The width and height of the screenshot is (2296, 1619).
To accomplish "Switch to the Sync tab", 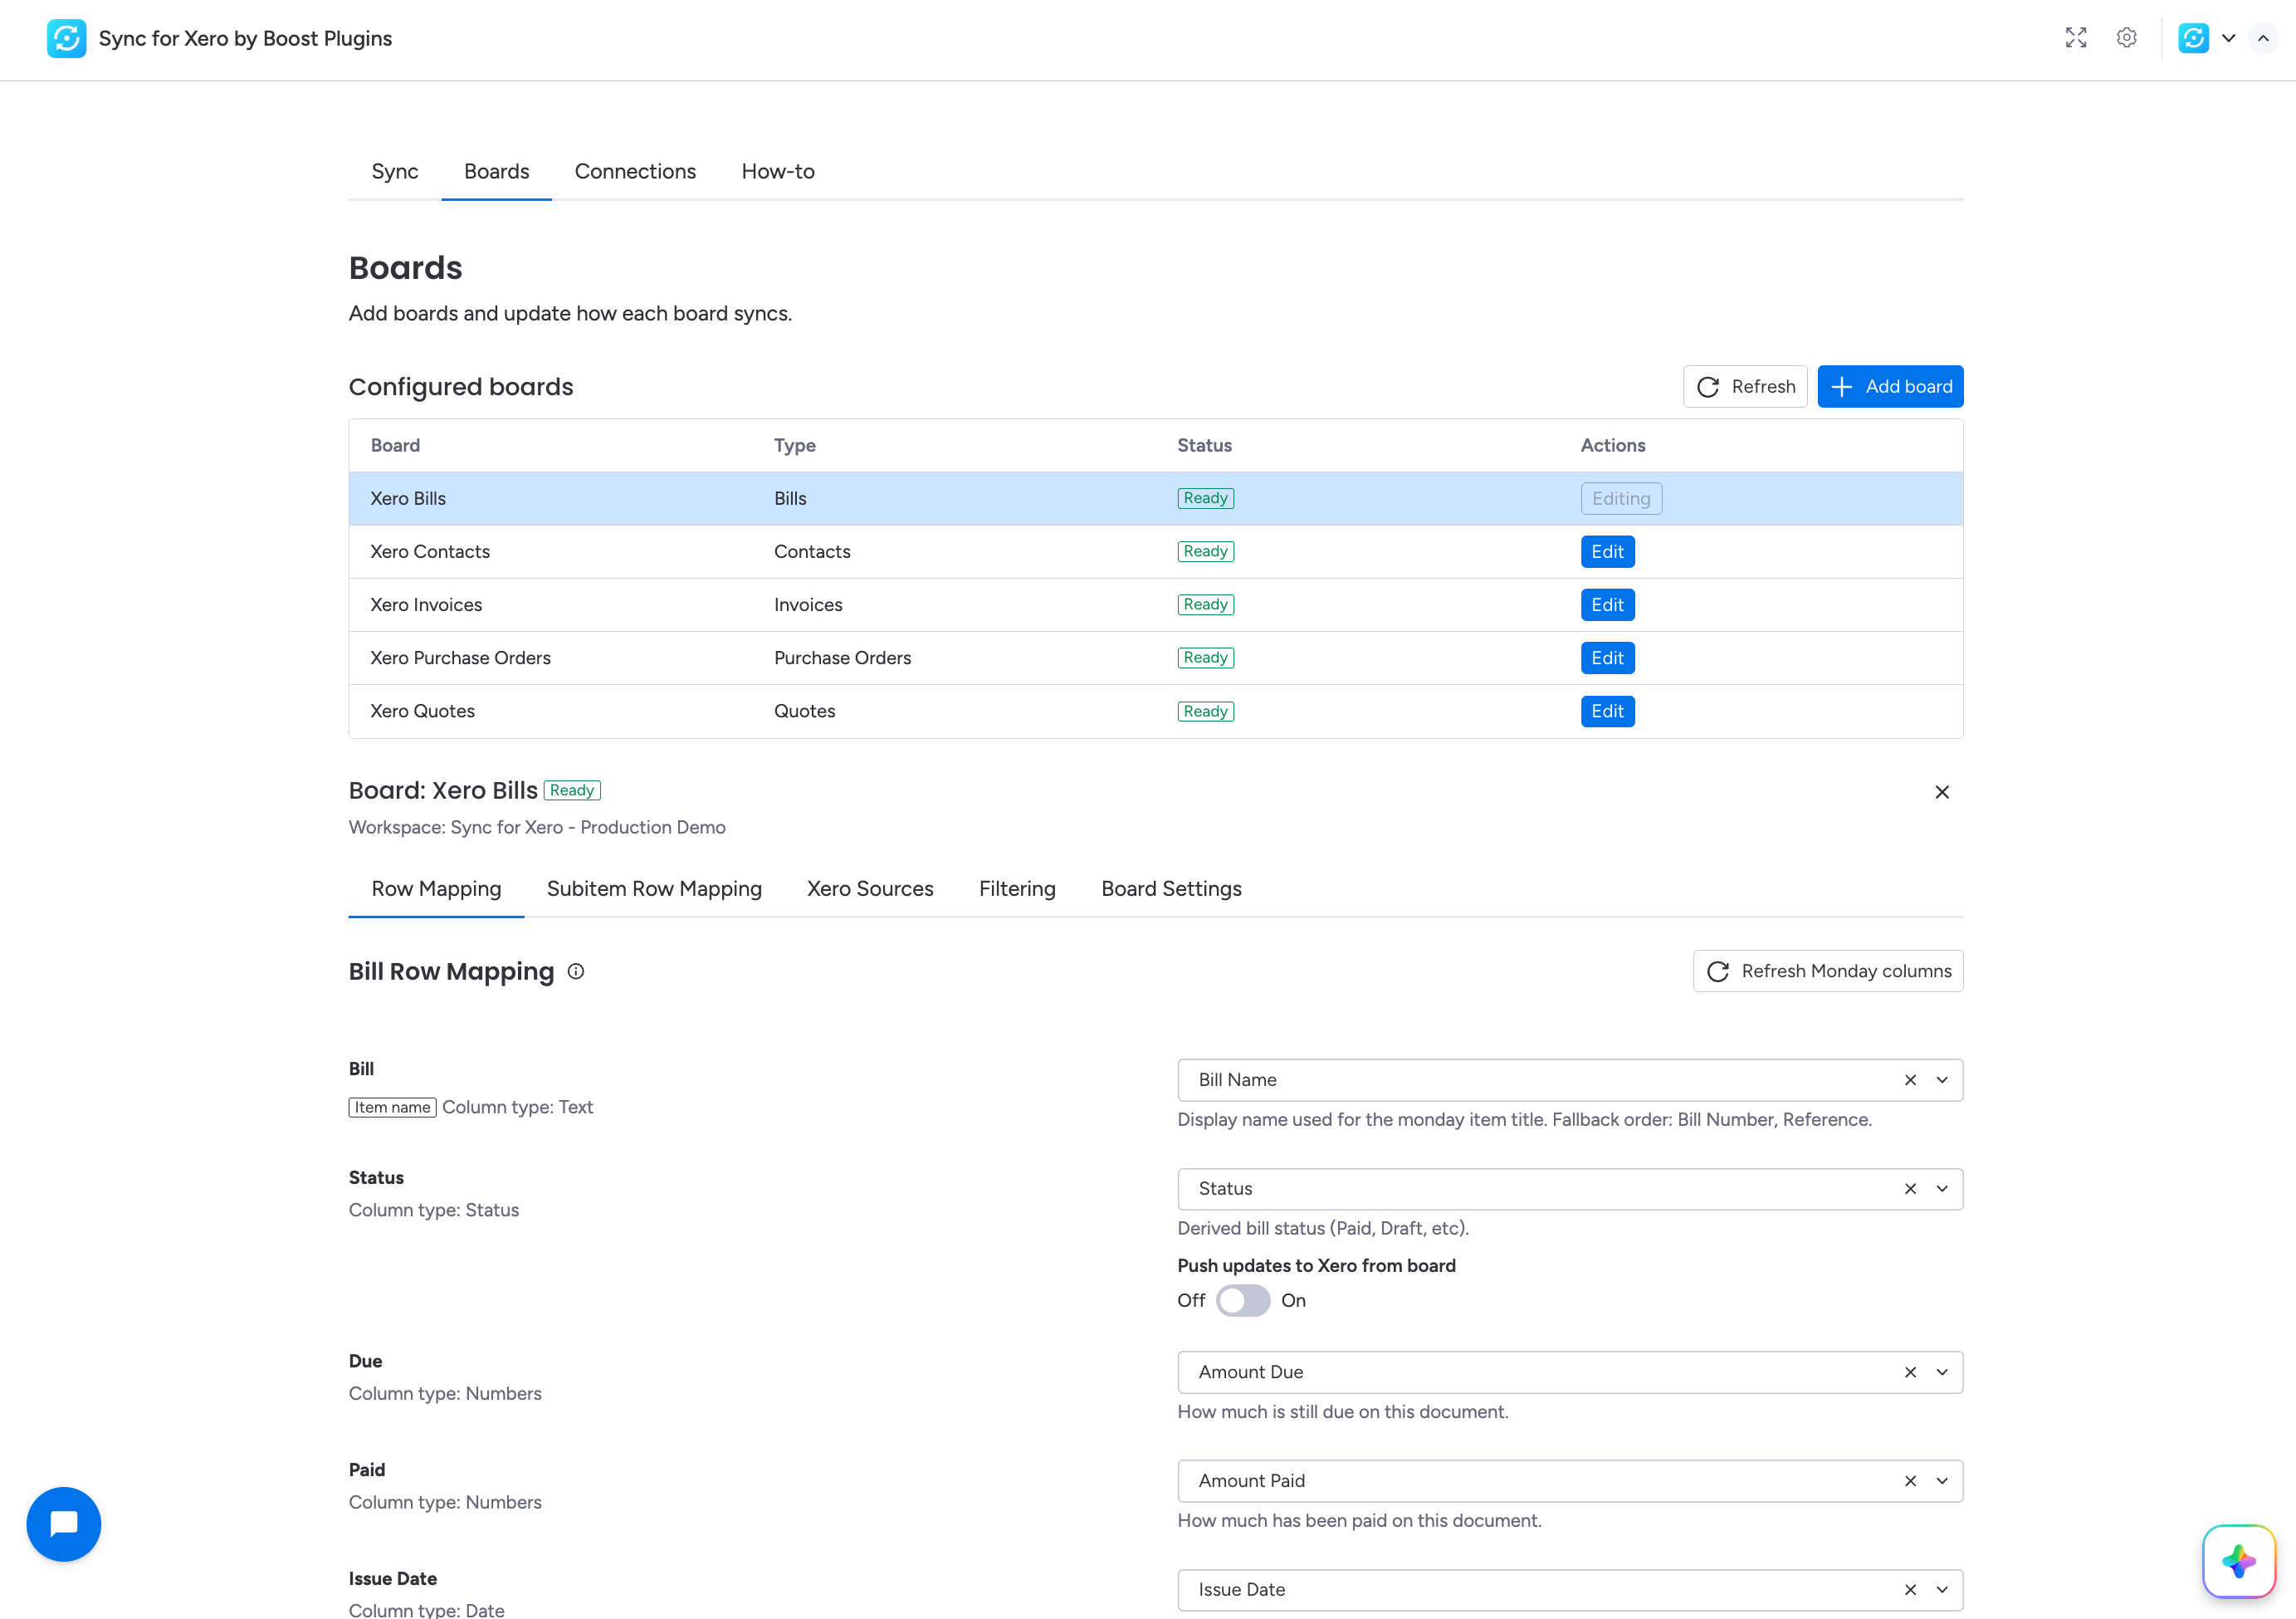I will coord(395,172).
